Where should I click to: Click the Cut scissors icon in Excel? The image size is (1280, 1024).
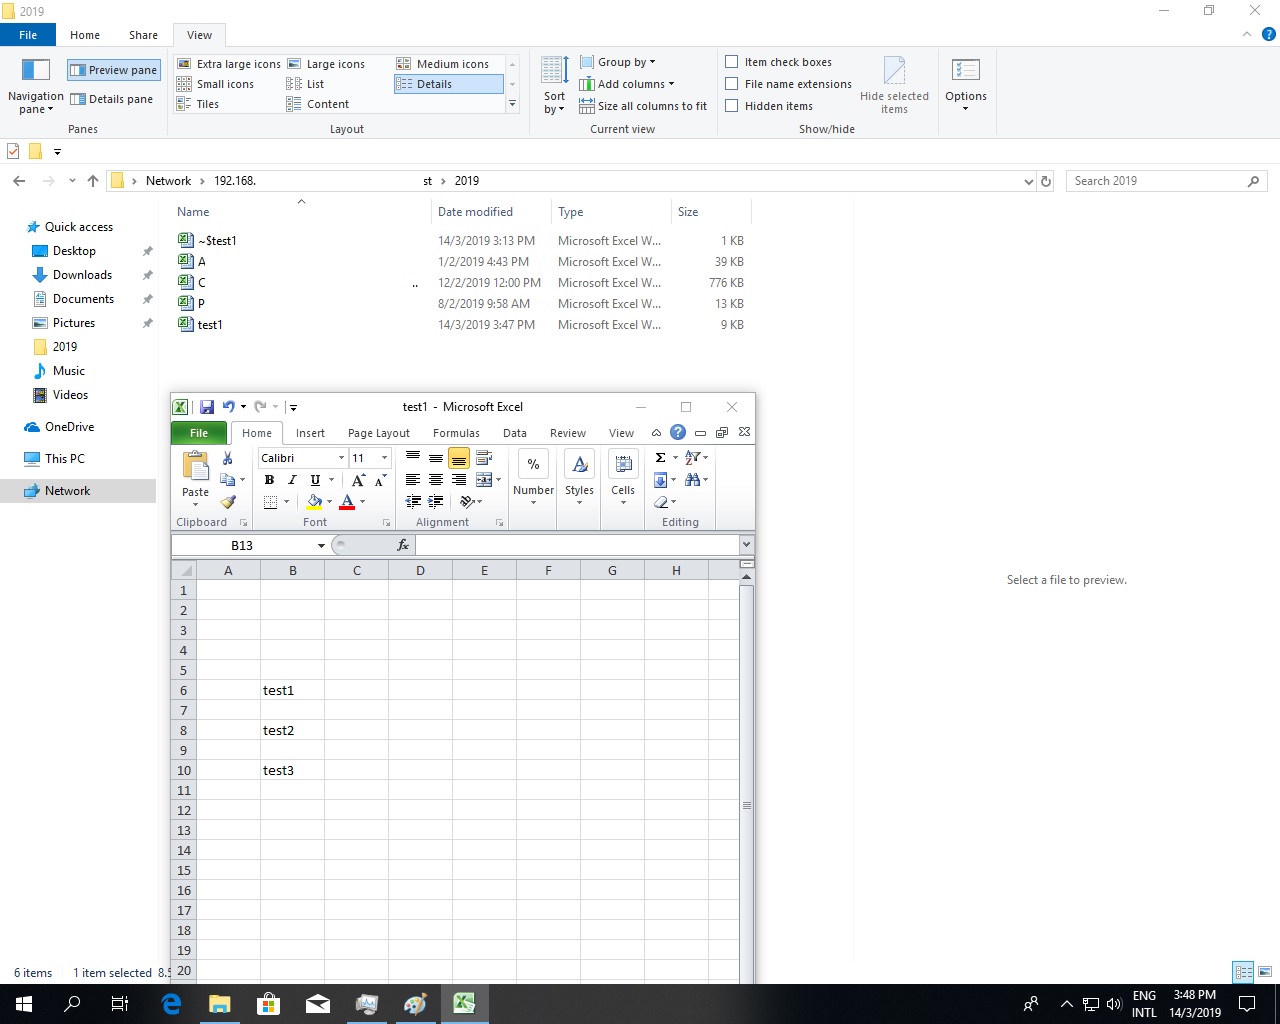[x=228, y=458]
